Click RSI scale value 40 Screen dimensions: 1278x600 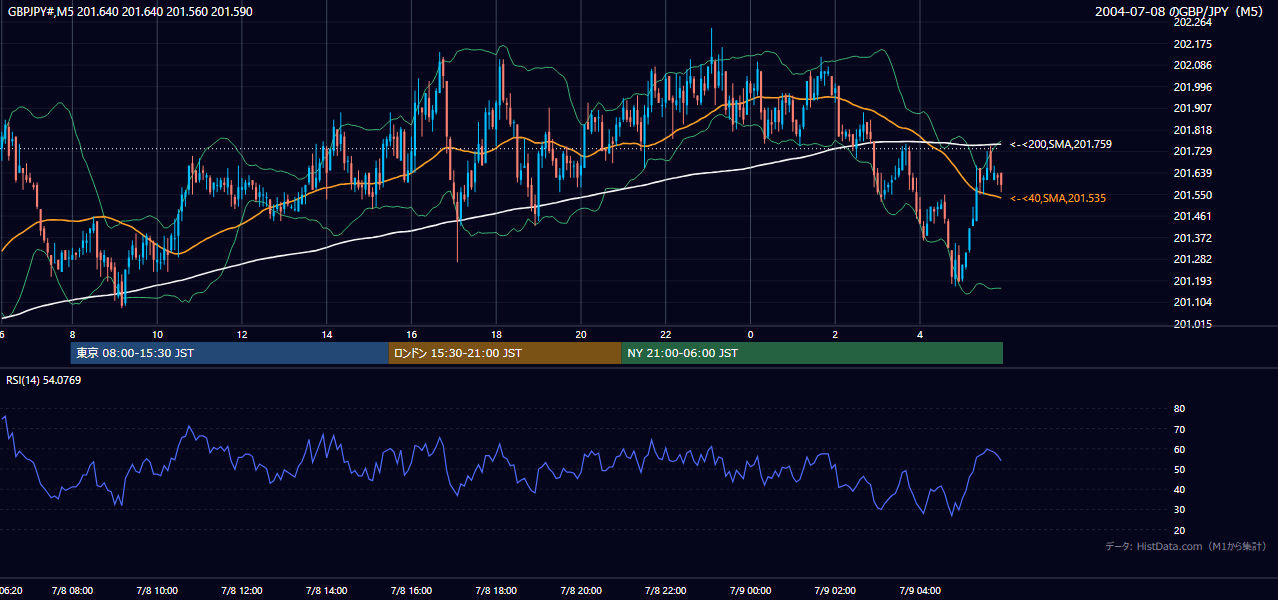pos(1179,490)
